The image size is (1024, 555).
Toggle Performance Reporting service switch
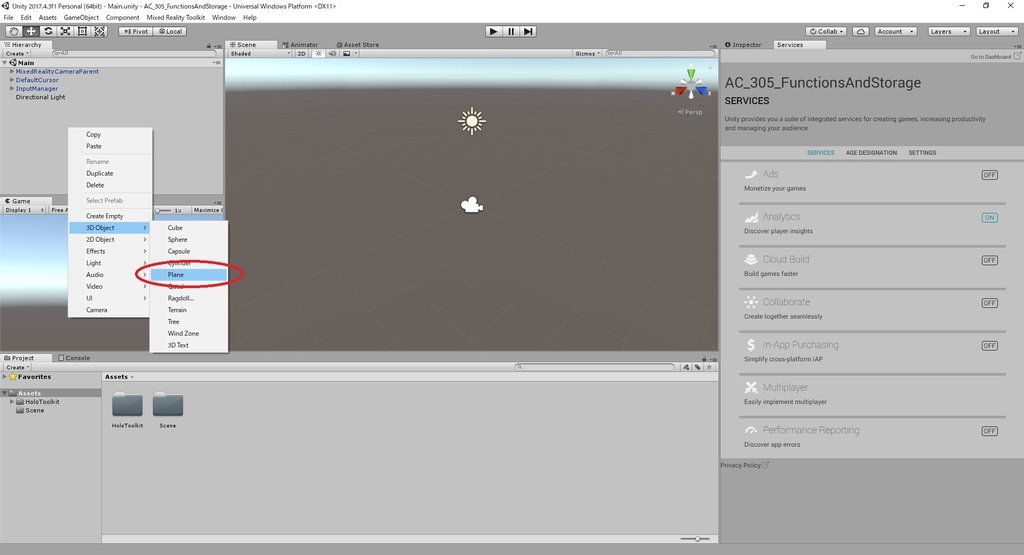pos(989,431)
